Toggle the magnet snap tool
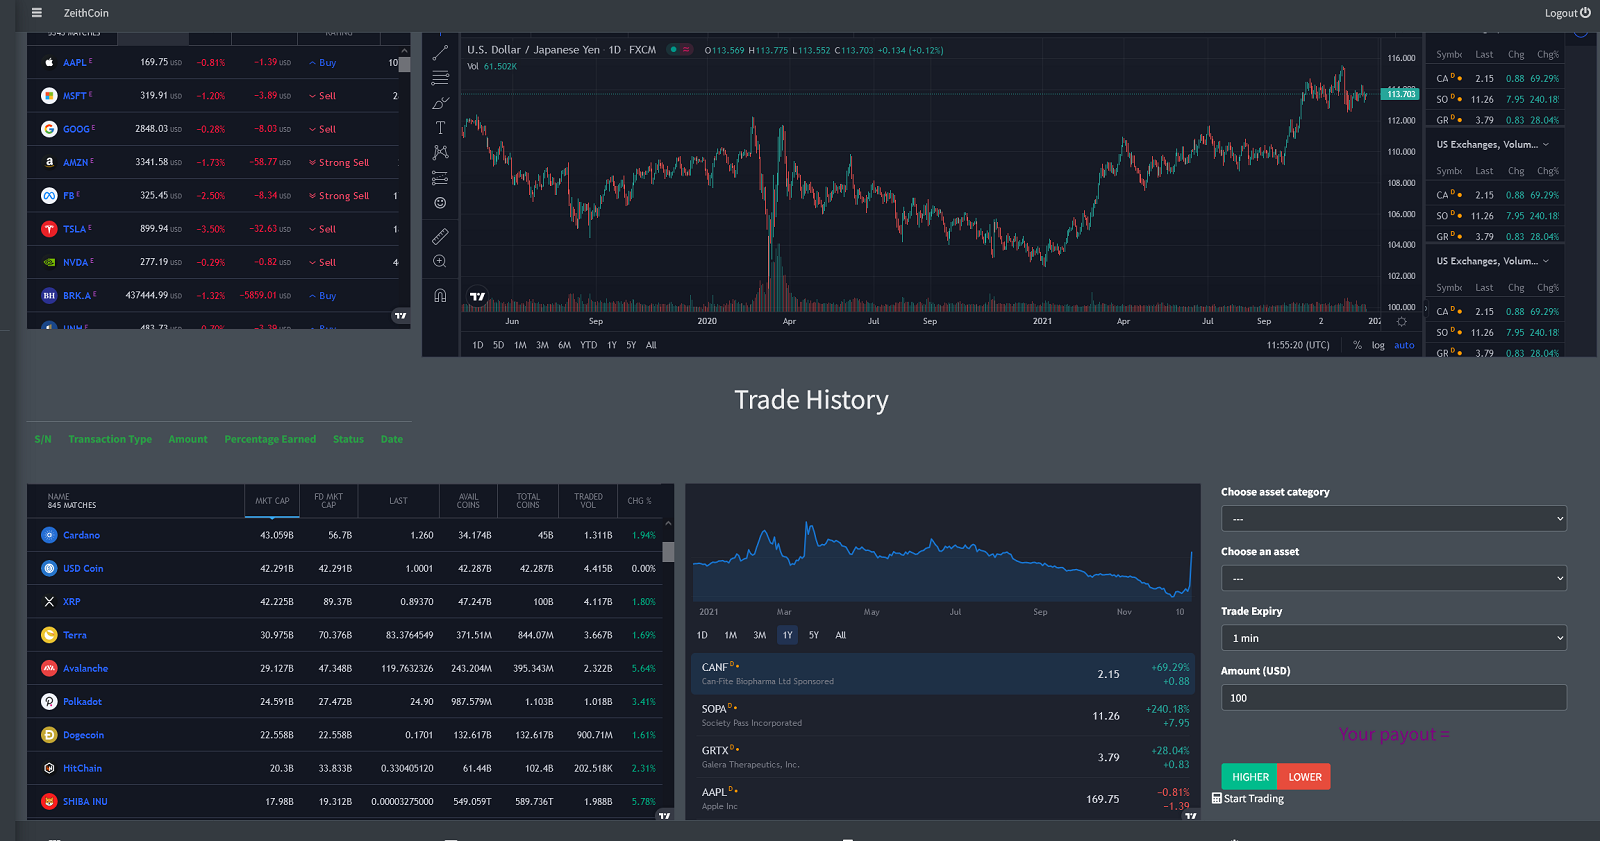Screen dimensions: 1600x841 coord(440,295)
